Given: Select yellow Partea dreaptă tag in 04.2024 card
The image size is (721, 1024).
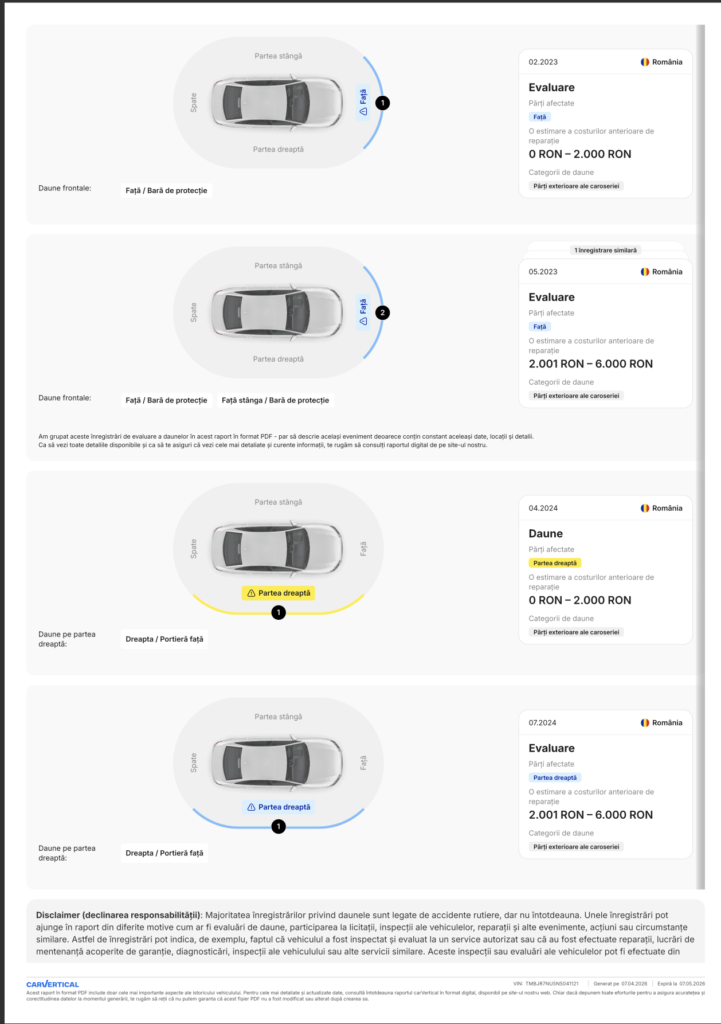Looking at the screenshot, I should (x=554, y=563).
